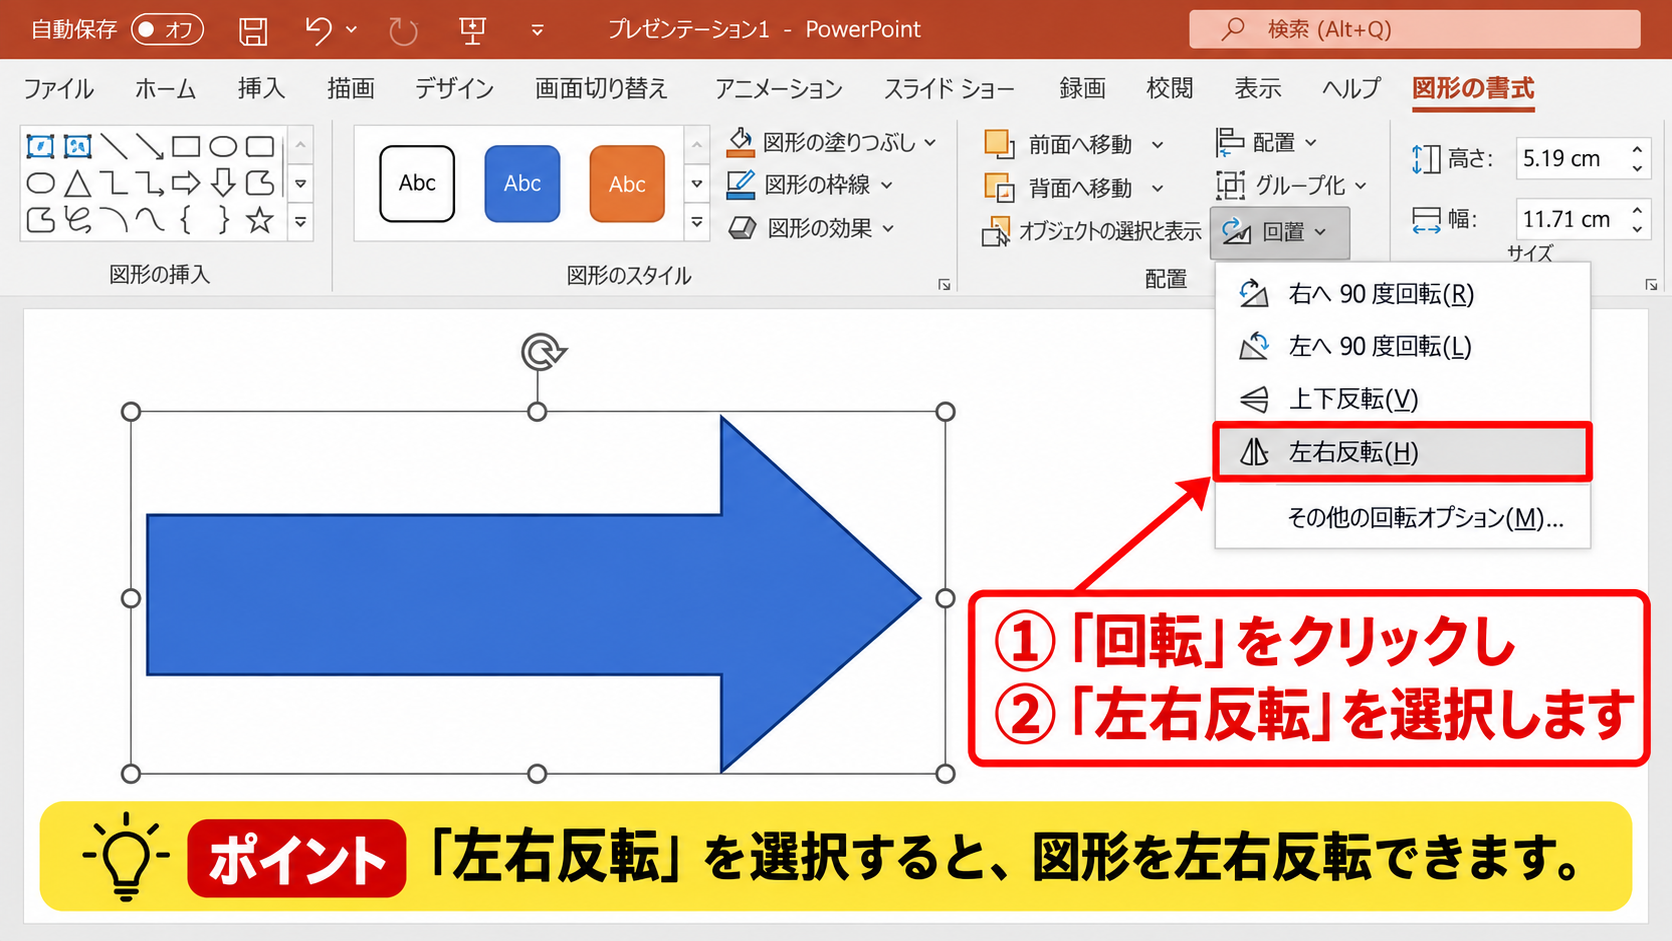Click 前面へ移動 button
The image size is (1672, 941).
(x=1059, y=145)
